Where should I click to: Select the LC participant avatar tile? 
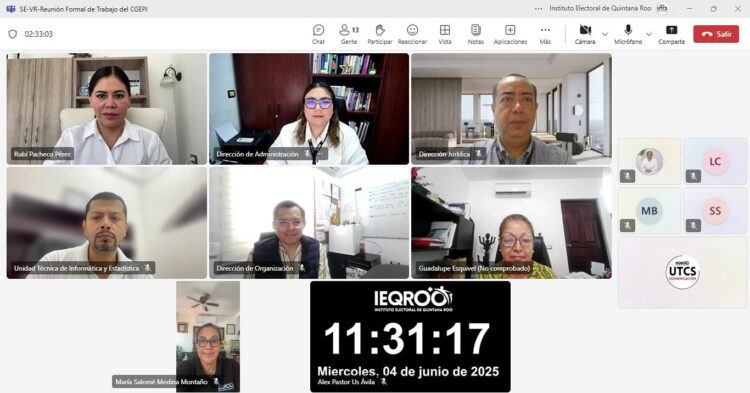715,162
